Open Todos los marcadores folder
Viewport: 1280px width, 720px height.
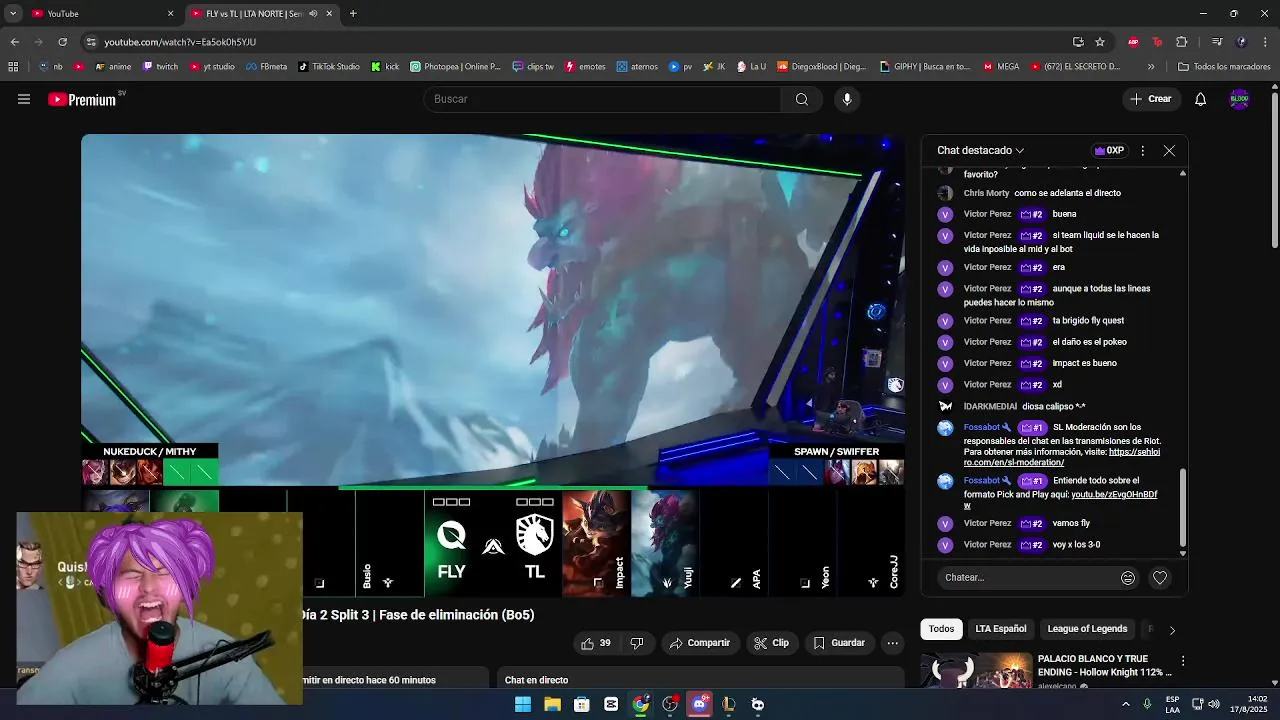pyautogui.click(x=1224, y=67)
